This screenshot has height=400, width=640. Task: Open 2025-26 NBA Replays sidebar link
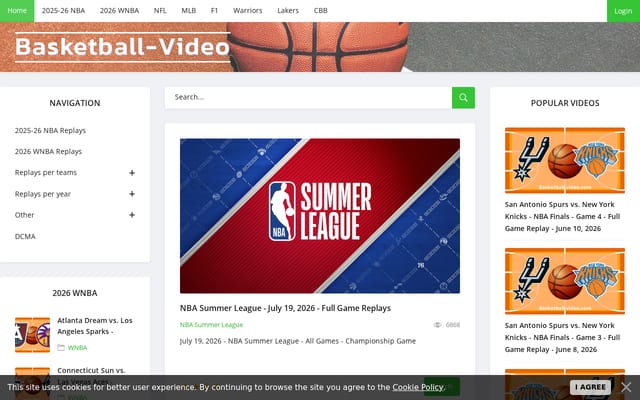point(50,131)
